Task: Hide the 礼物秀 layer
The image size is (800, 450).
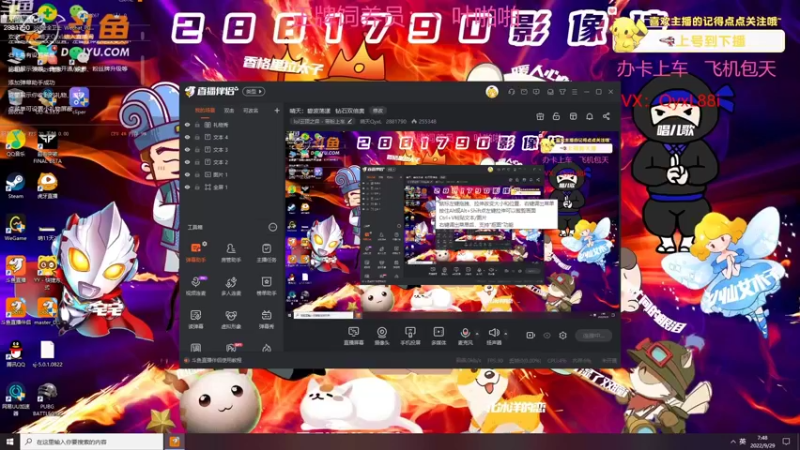Action: [x=187, y=124]
